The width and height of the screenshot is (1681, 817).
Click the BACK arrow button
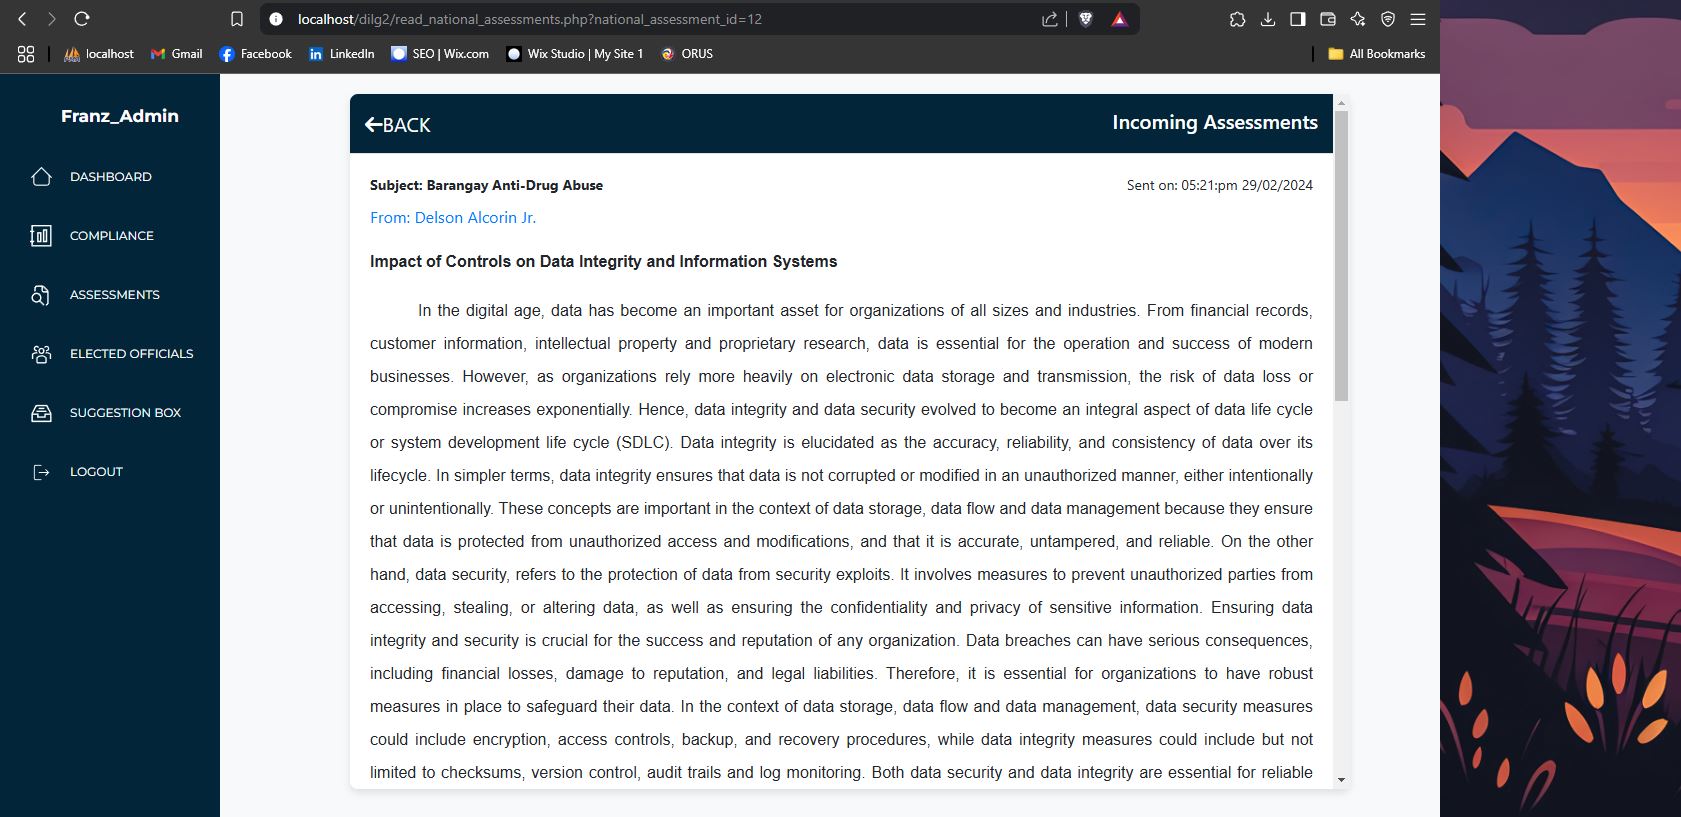point(397,125)
